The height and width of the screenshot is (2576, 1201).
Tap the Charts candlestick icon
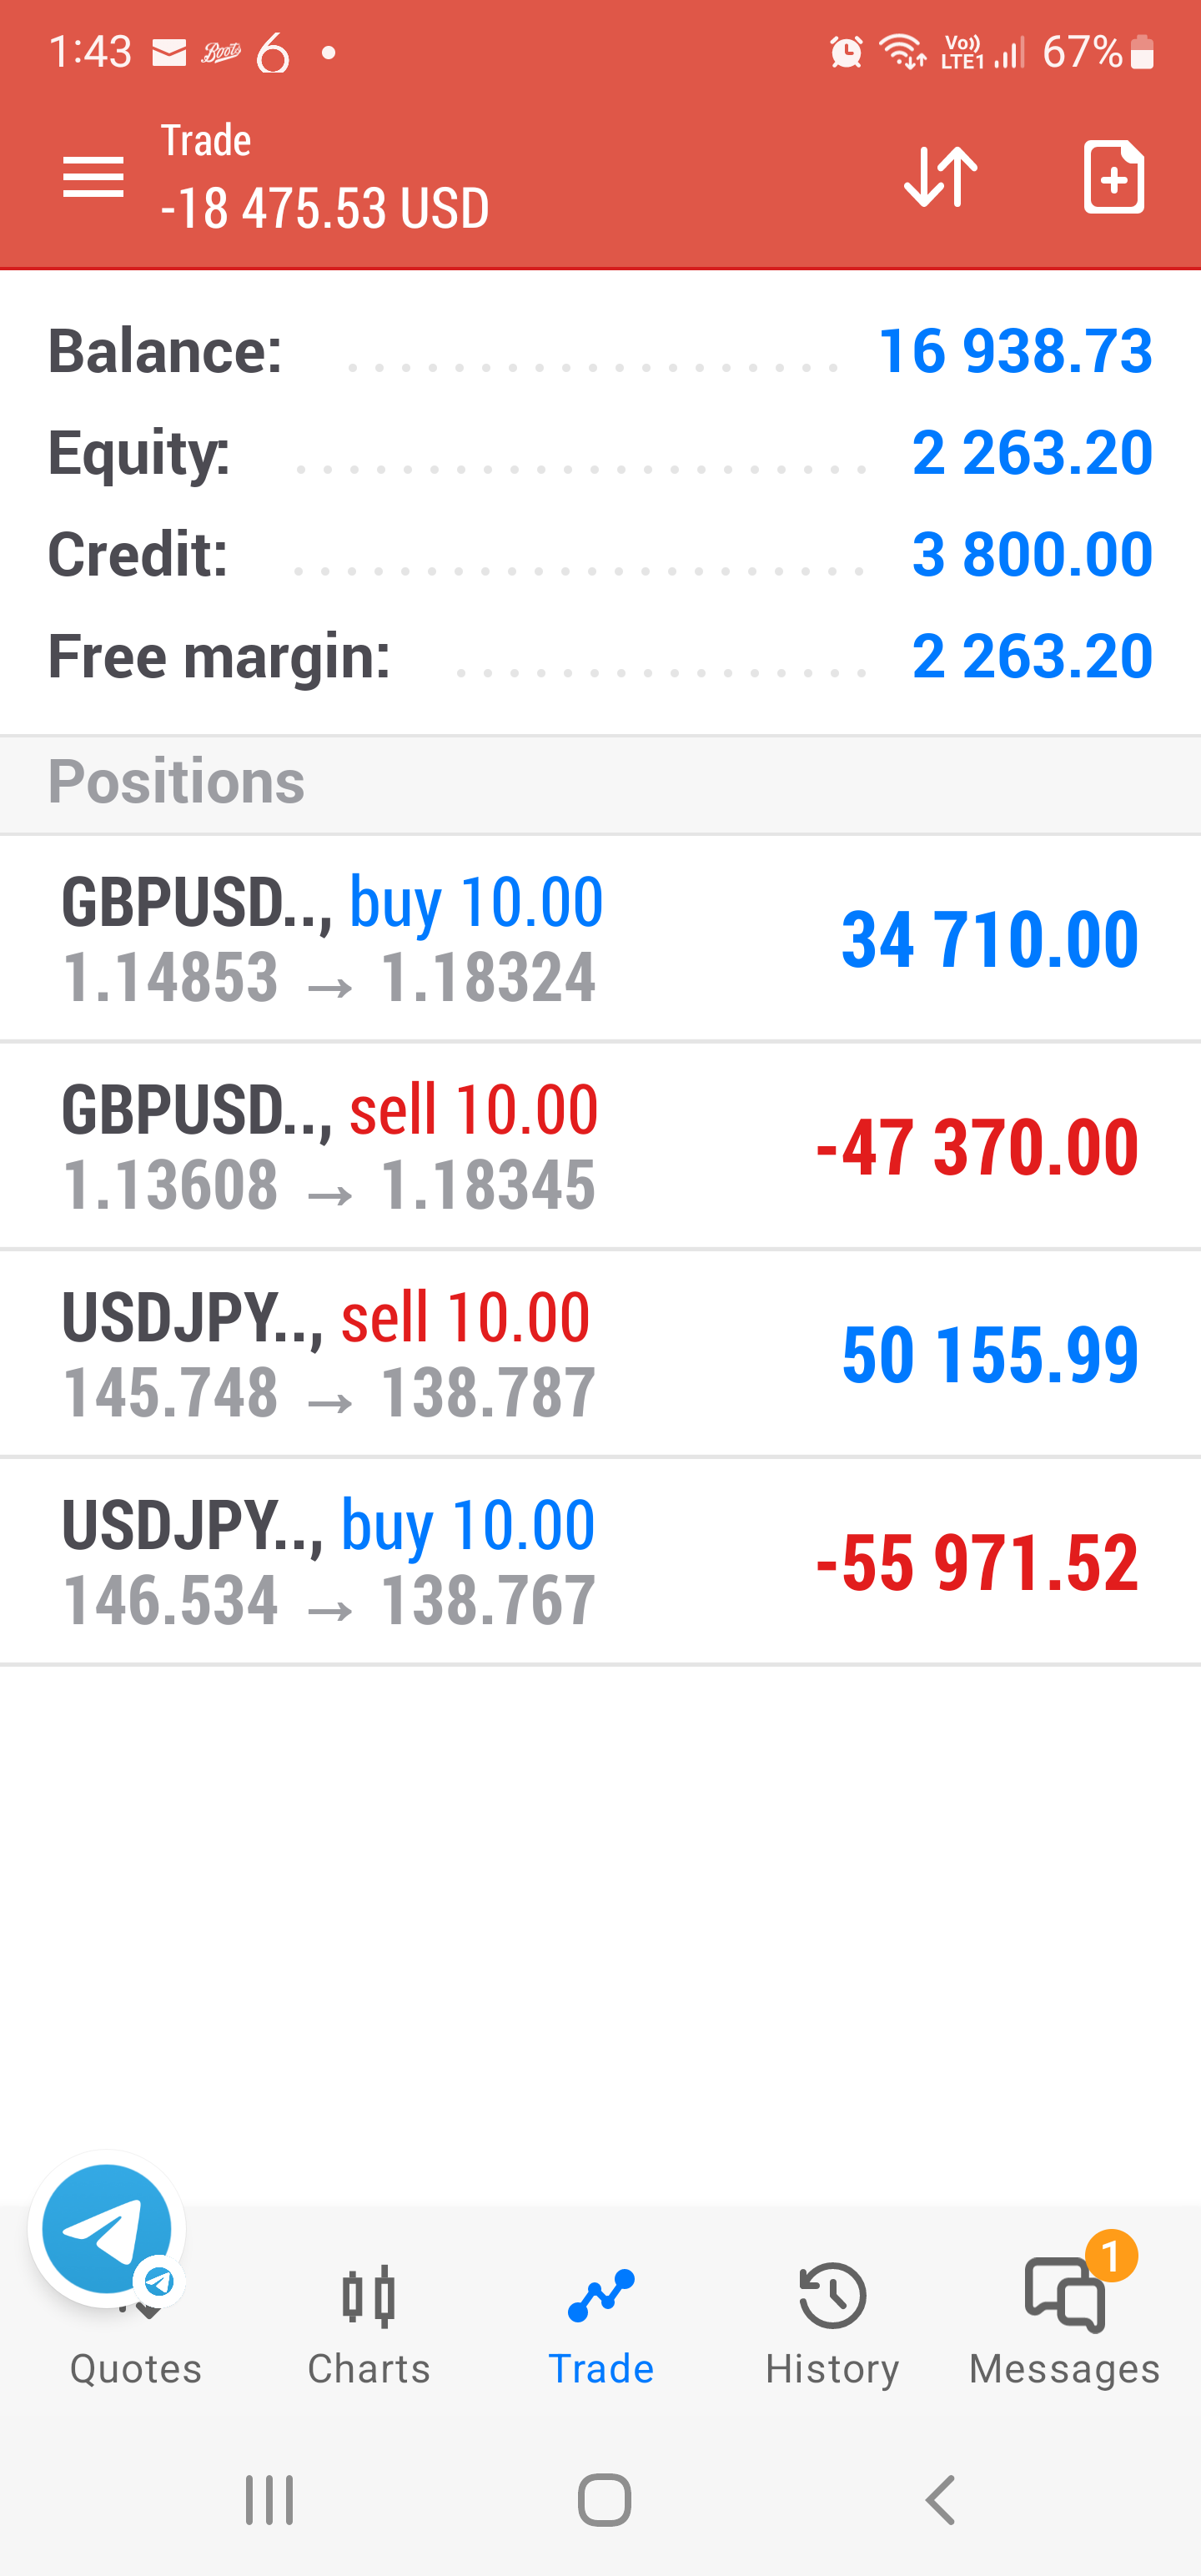[x=368, y=2296]
